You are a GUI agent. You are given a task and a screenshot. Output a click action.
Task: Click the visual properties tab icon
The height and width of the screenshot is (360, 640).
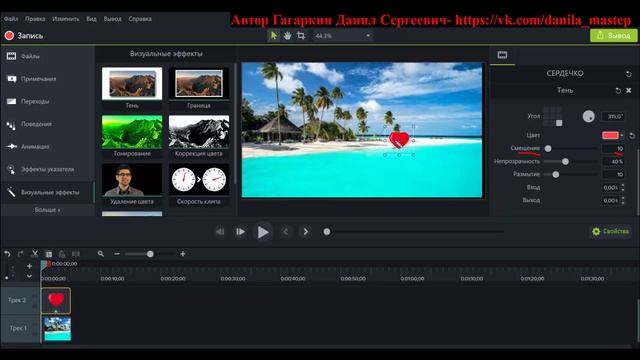pyautogui.click(x=502, y=55)
